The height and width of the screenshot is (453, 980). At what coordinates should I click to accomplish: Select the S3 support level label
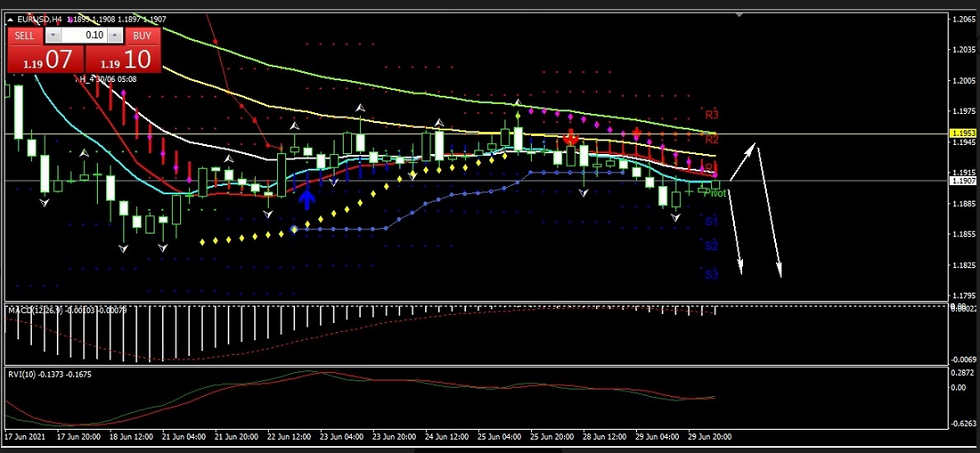[711, 274]
